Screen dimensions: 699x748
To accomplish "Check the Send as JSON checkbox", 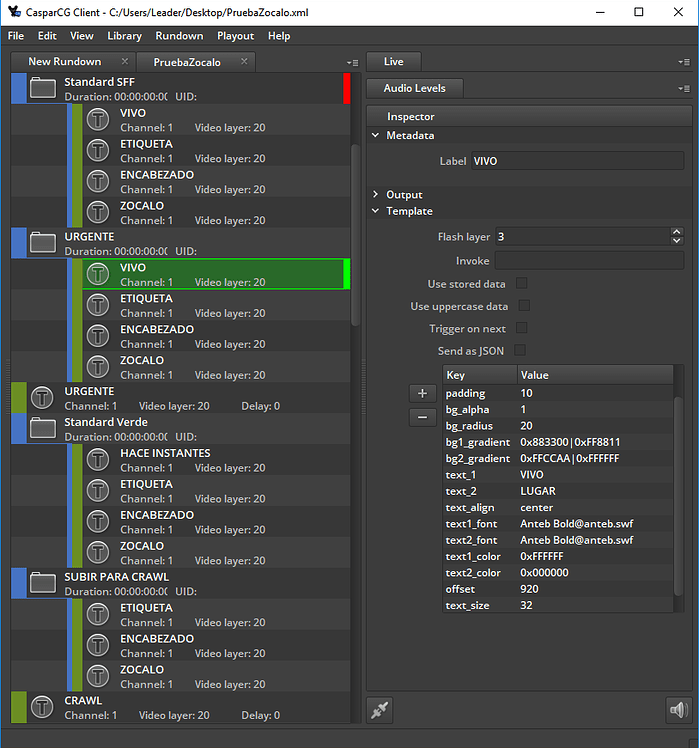I will [521, 350].
